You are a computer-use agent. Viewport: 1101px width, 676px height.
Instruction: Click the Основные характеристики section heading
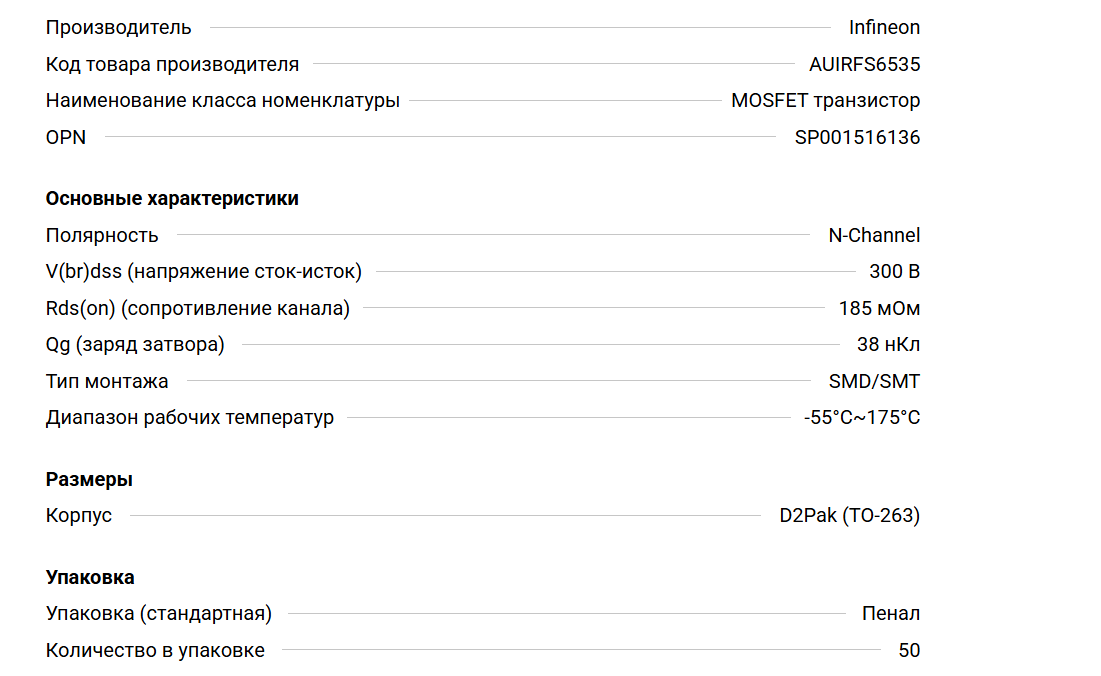coord(172,199)
